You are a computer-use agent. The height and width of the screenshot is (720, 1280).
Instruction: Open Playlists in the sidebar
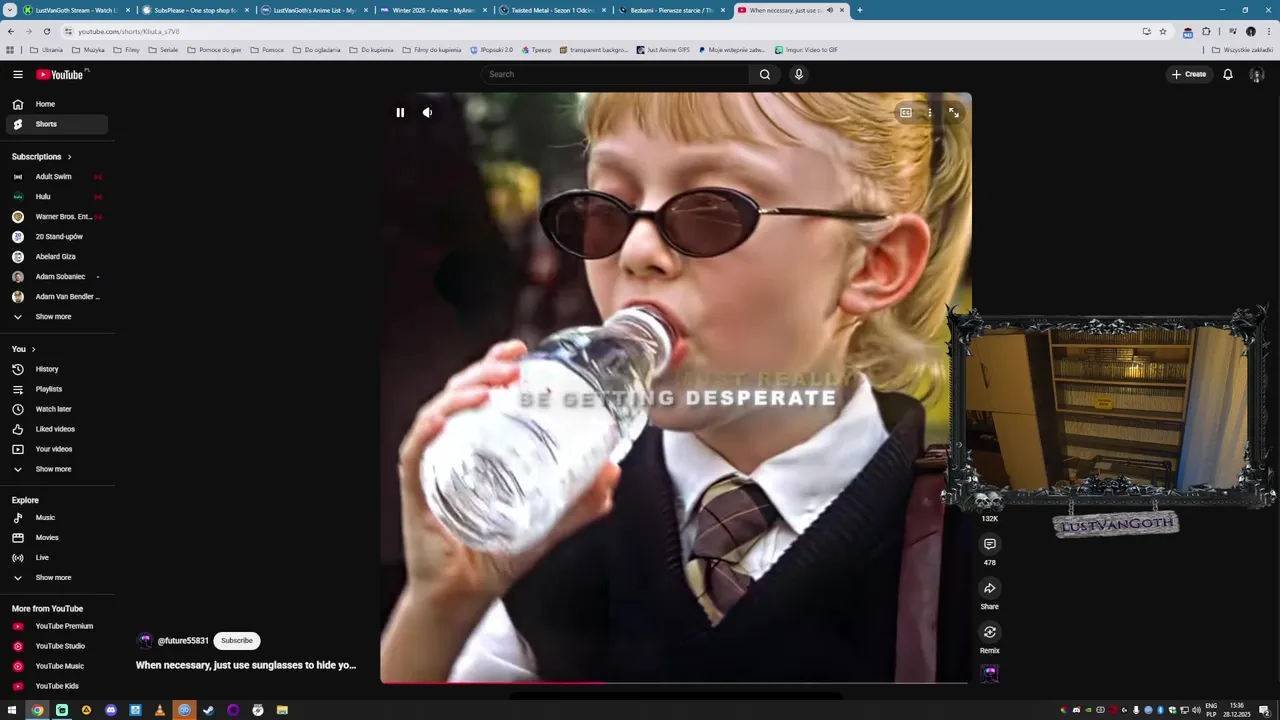click(57, 389)
